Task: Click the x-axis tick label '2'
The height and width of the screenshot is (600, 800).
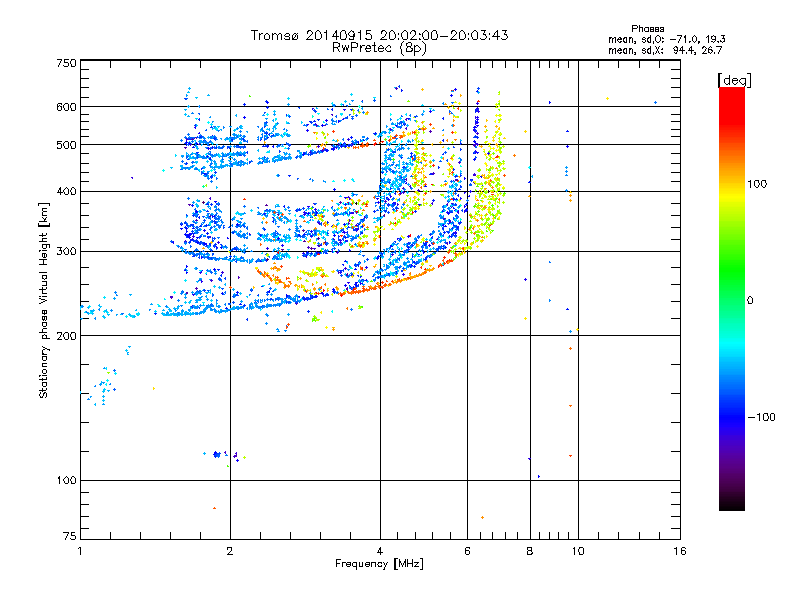Action: [230, 551]
